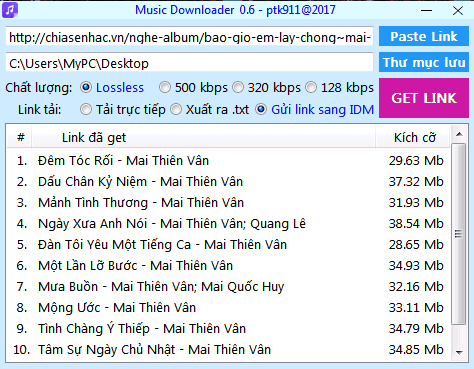The width and height of the screenshot is (474, 369).
Task: Click the Link đã get column header
Action: click(204, 137)
